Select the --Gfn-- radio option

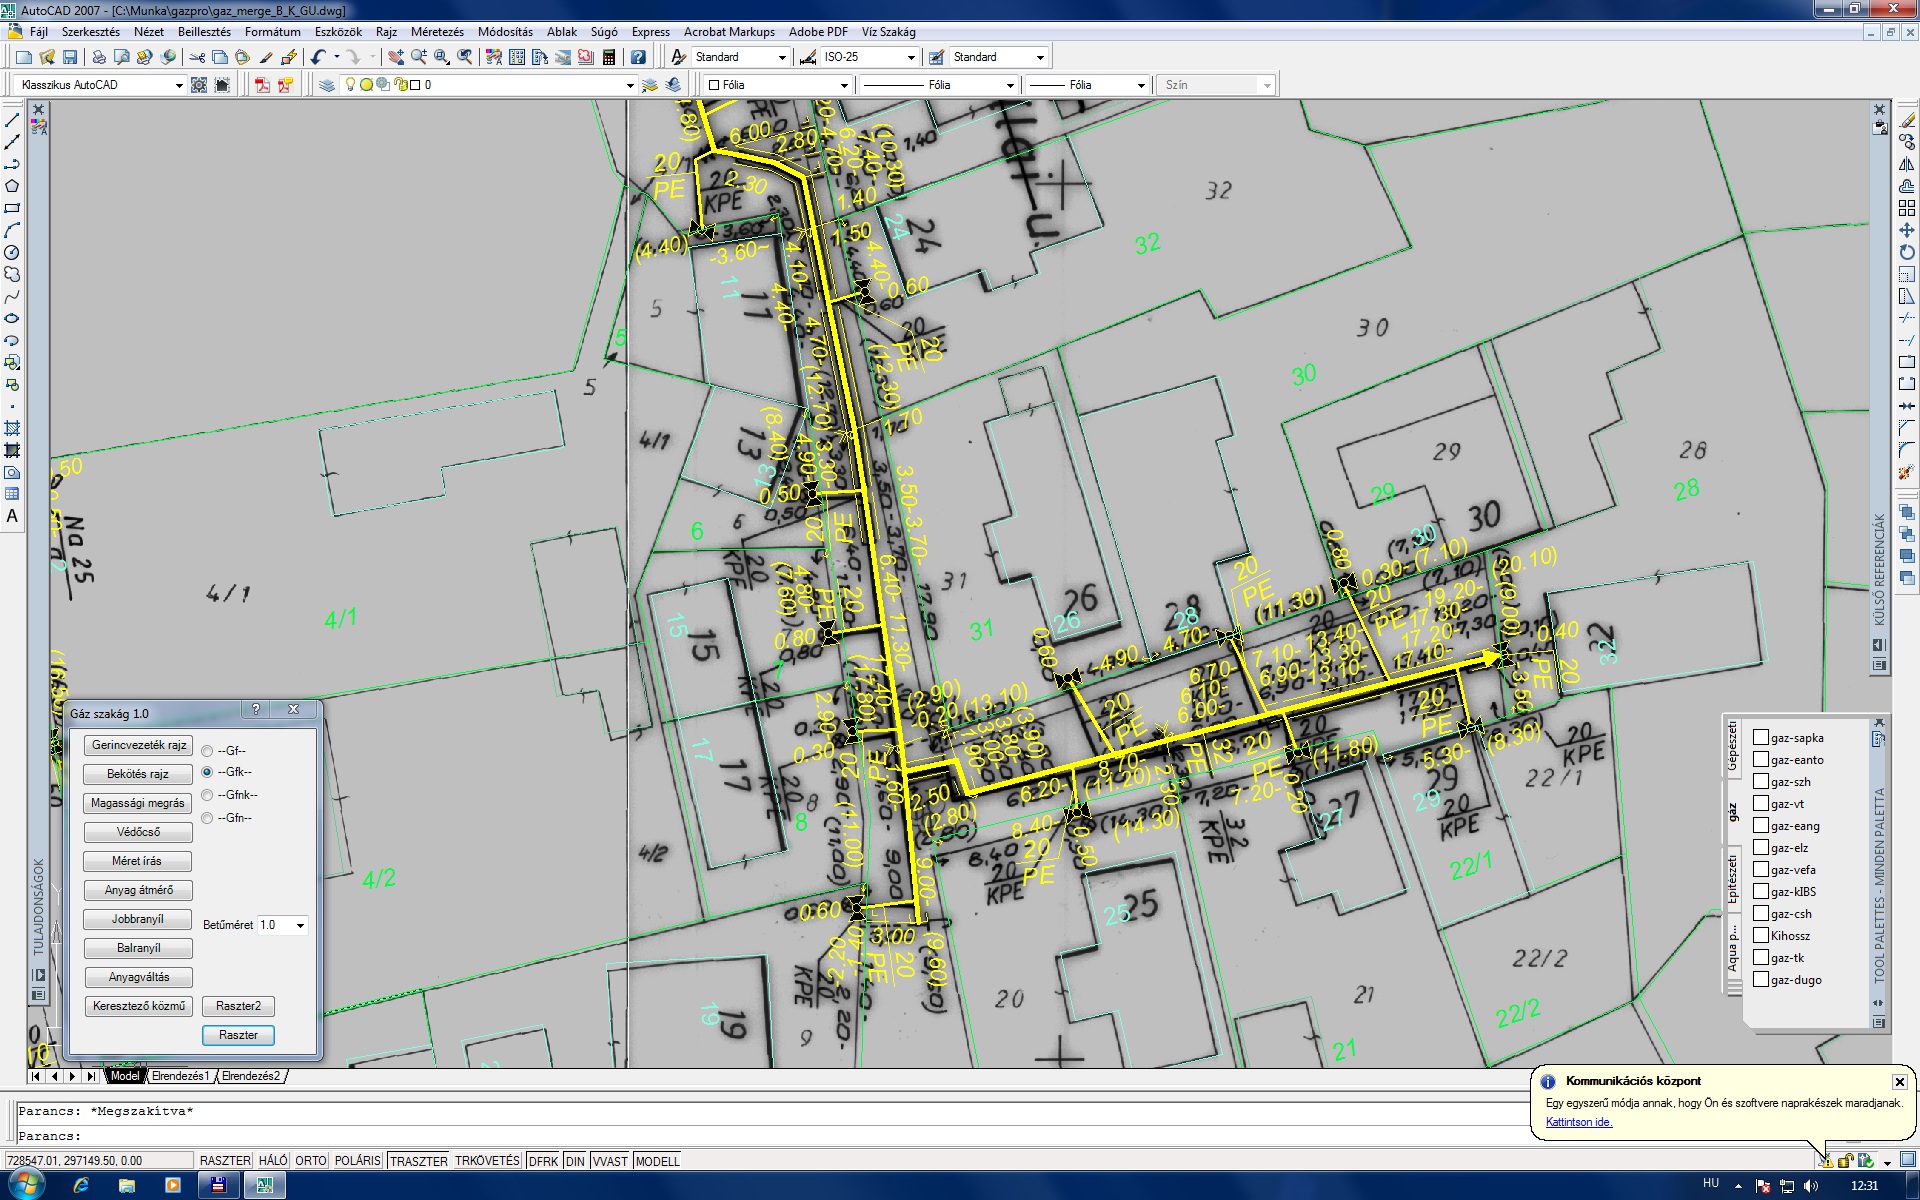[x=207, y=818]
